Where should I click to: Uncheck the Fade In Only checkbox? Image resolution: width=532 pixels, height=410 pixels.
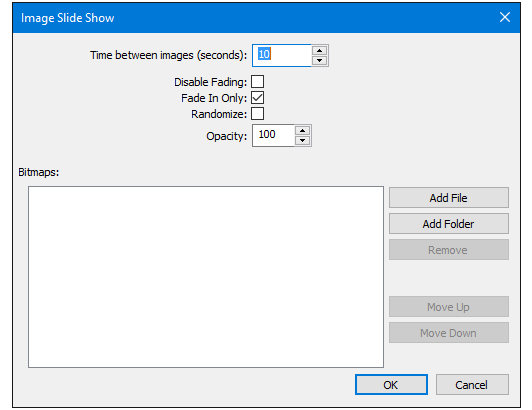pyautogui.click(x=258, y=98)
